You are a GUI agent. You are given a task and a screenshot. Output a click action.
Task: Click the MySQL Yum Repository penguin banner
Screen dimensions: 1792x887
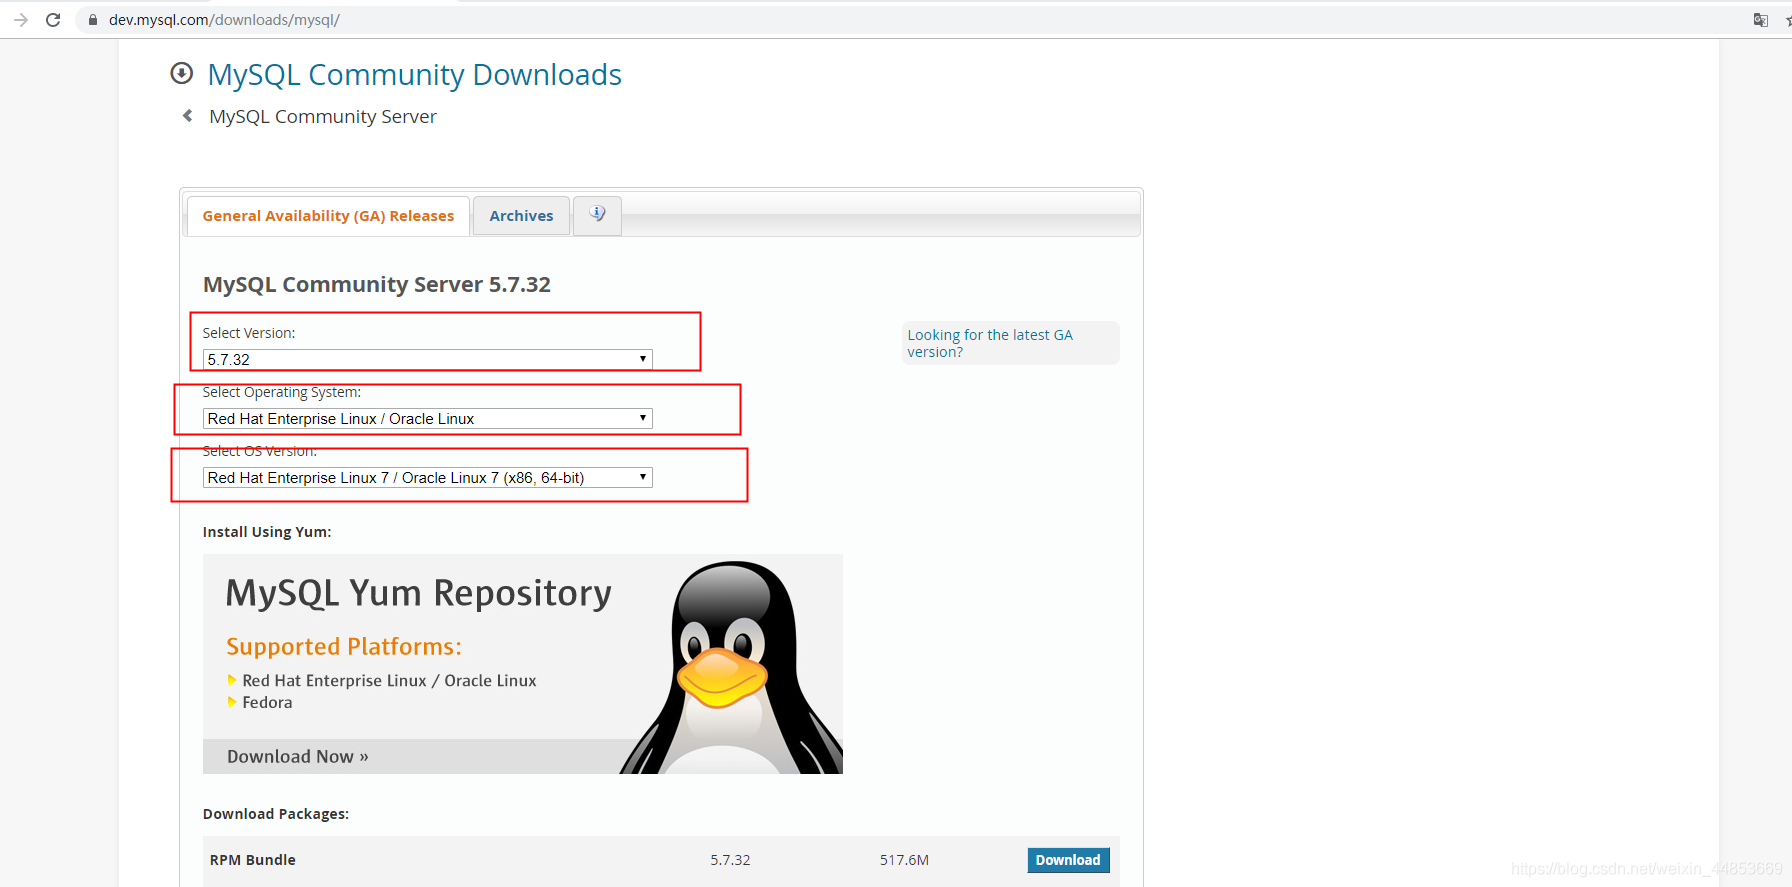pyautogui.click(x=523, y=664)
